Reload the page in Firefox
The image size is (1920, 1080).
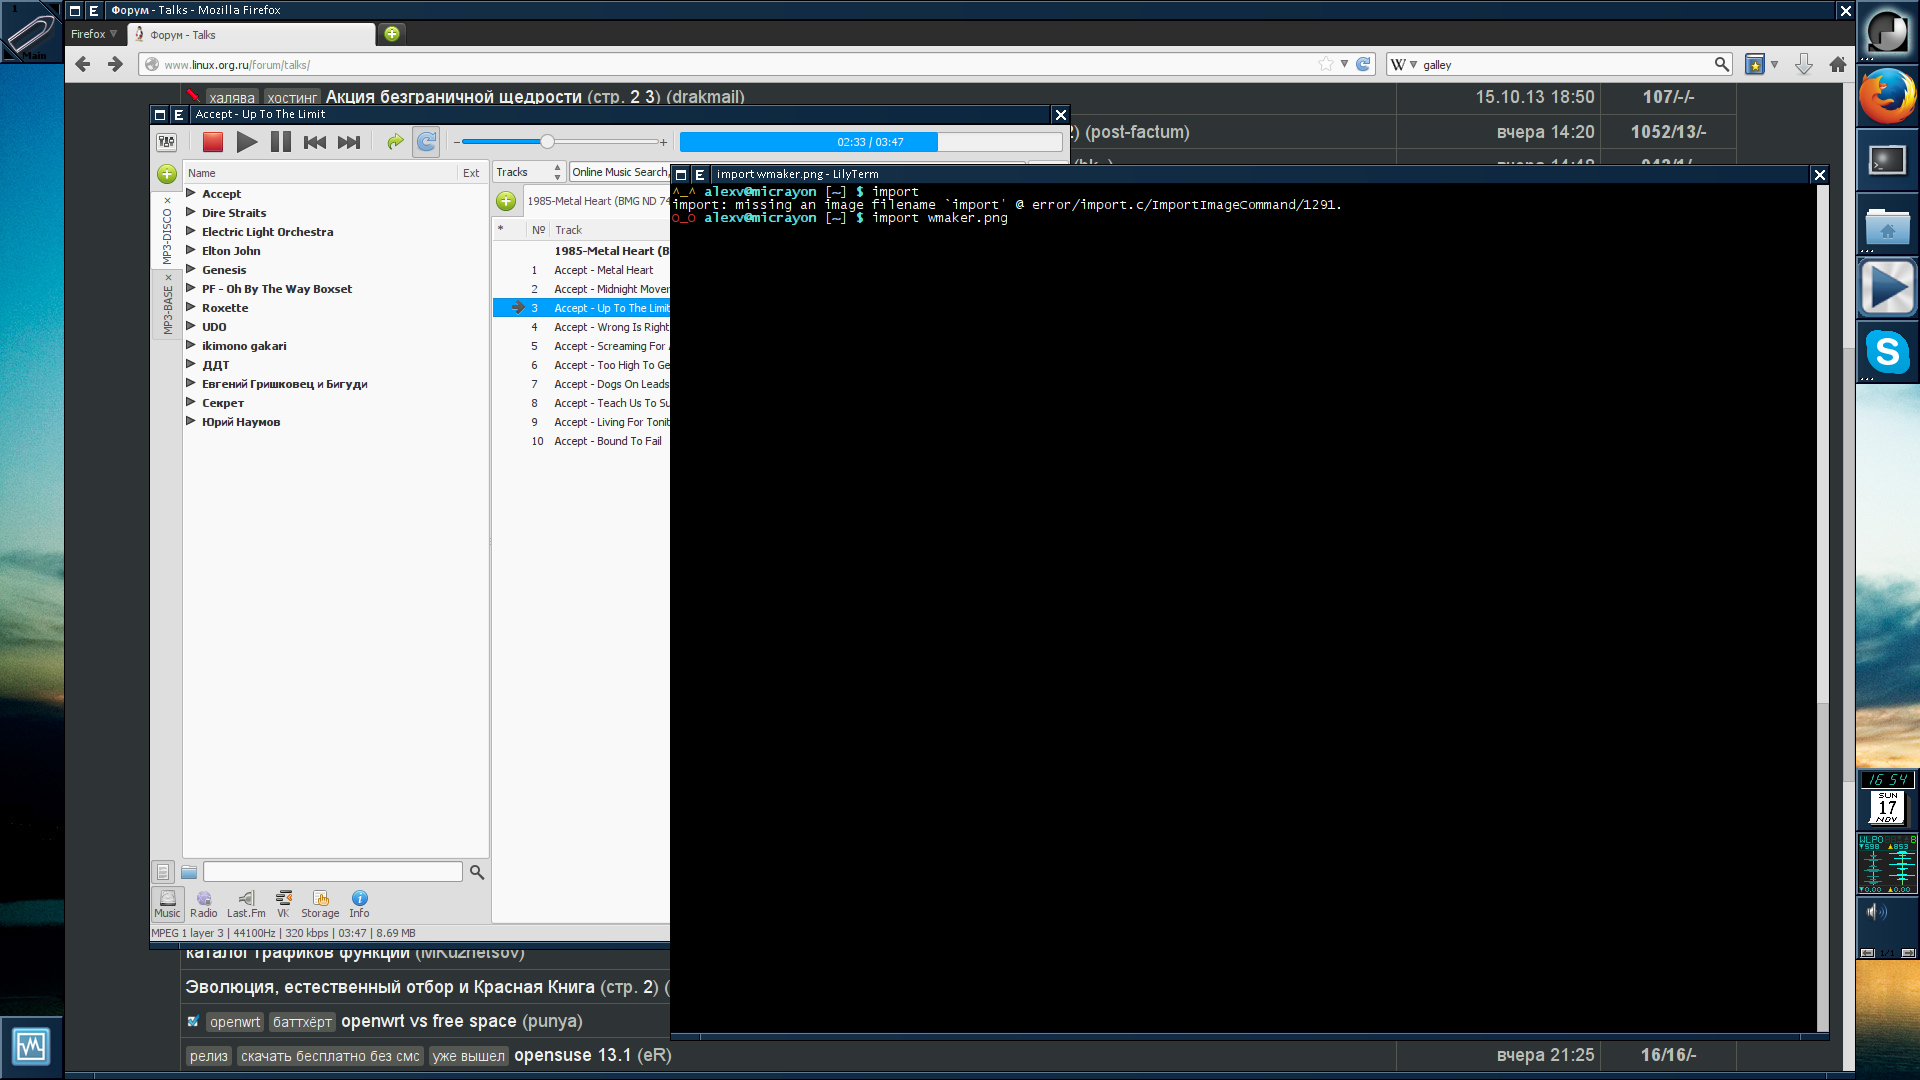pyautogui.click(x=1363, y=64)
